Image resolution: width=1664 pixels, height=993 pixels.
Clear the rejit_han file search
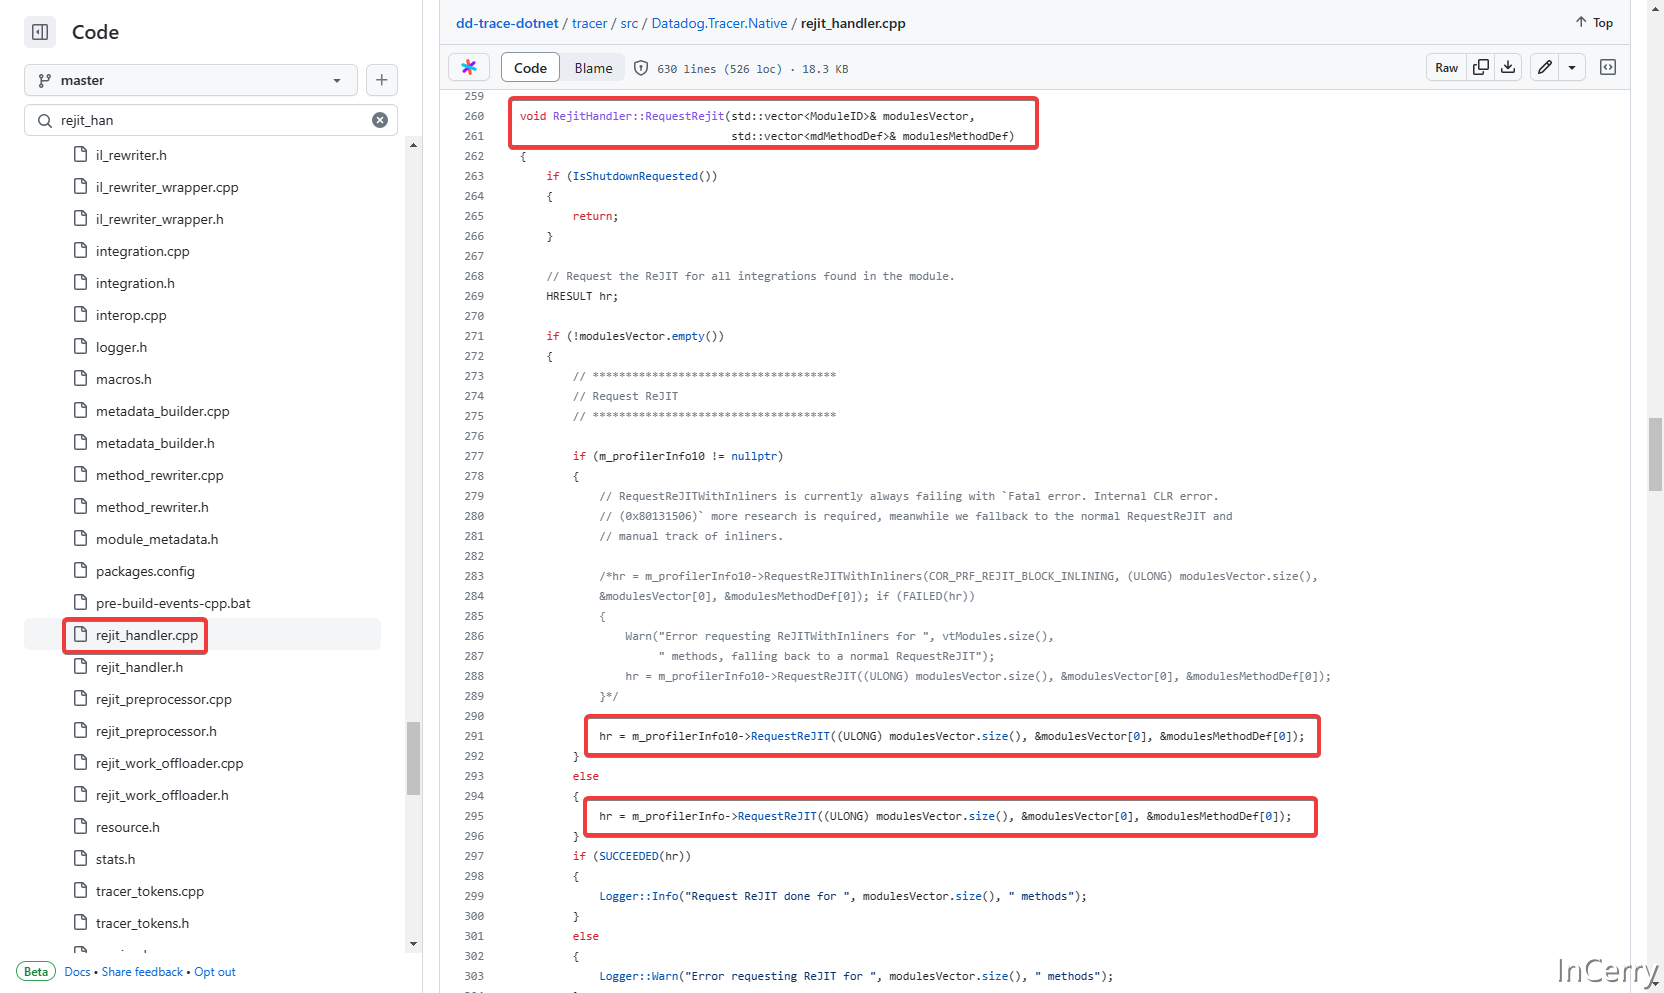tap(380, 120)
